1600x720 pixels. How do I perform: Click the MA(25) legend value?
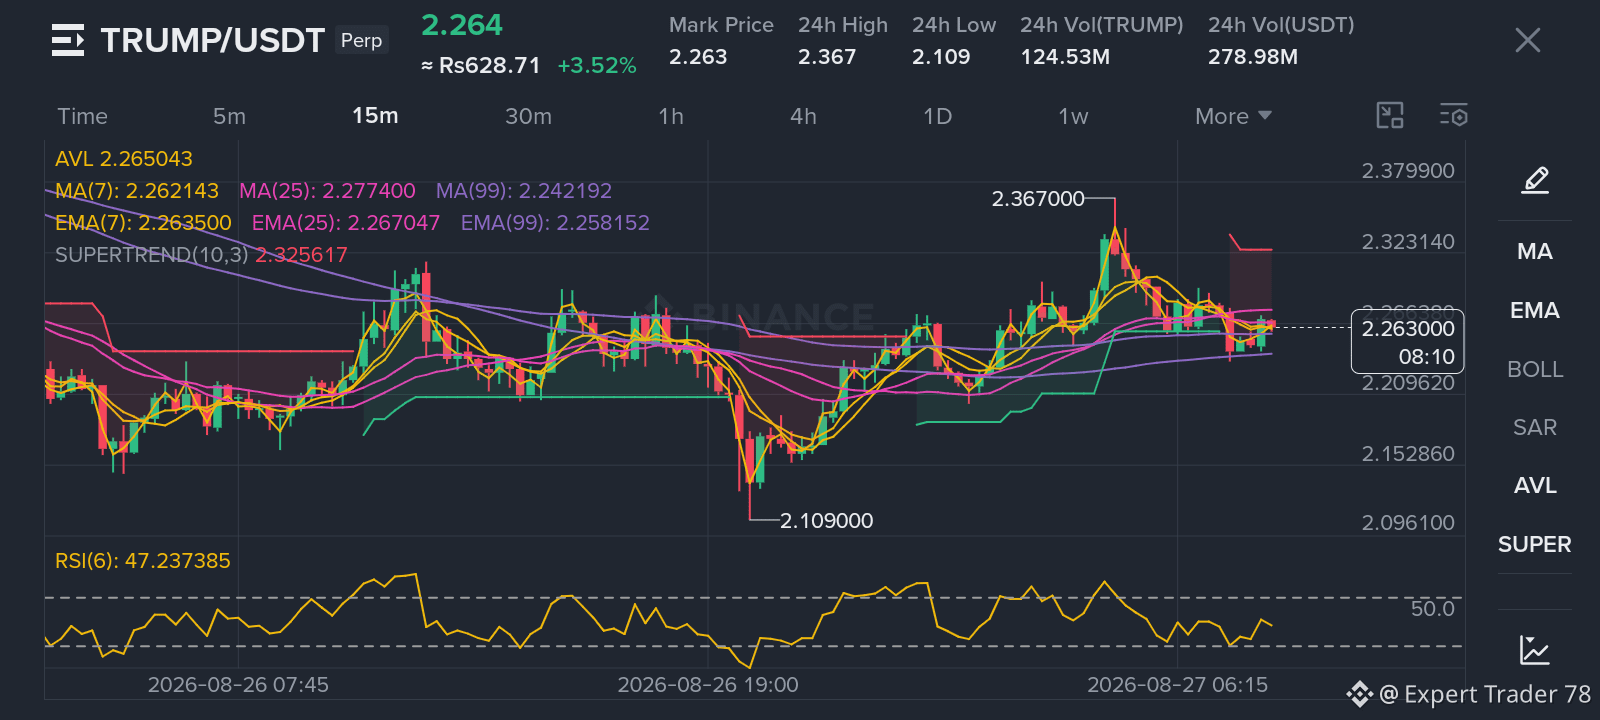[327, 191]
